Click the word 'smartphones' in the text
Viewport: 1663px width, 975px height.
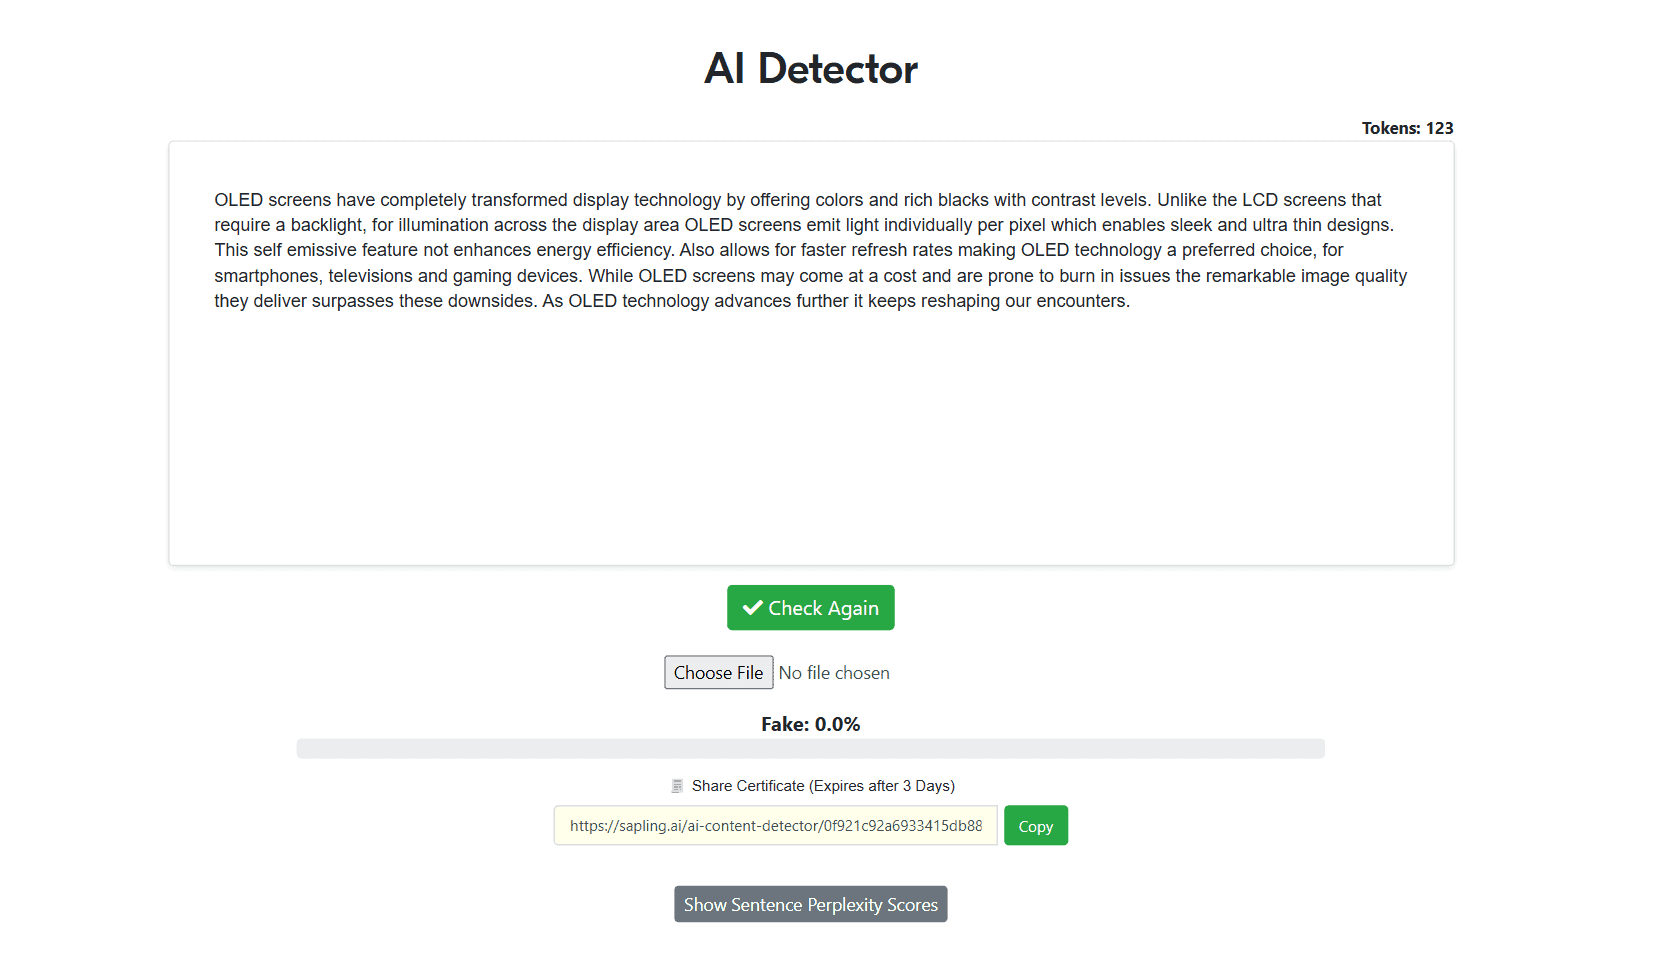[269, 276]
